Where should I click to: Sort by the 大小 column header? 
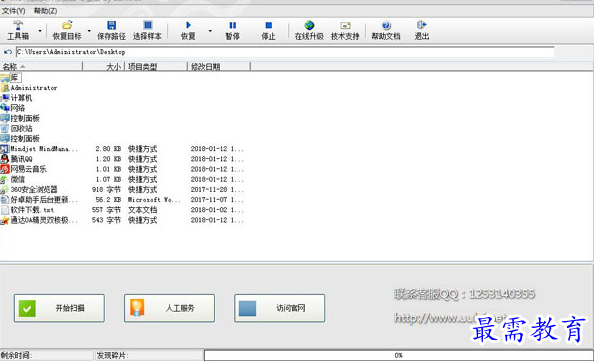103,67
